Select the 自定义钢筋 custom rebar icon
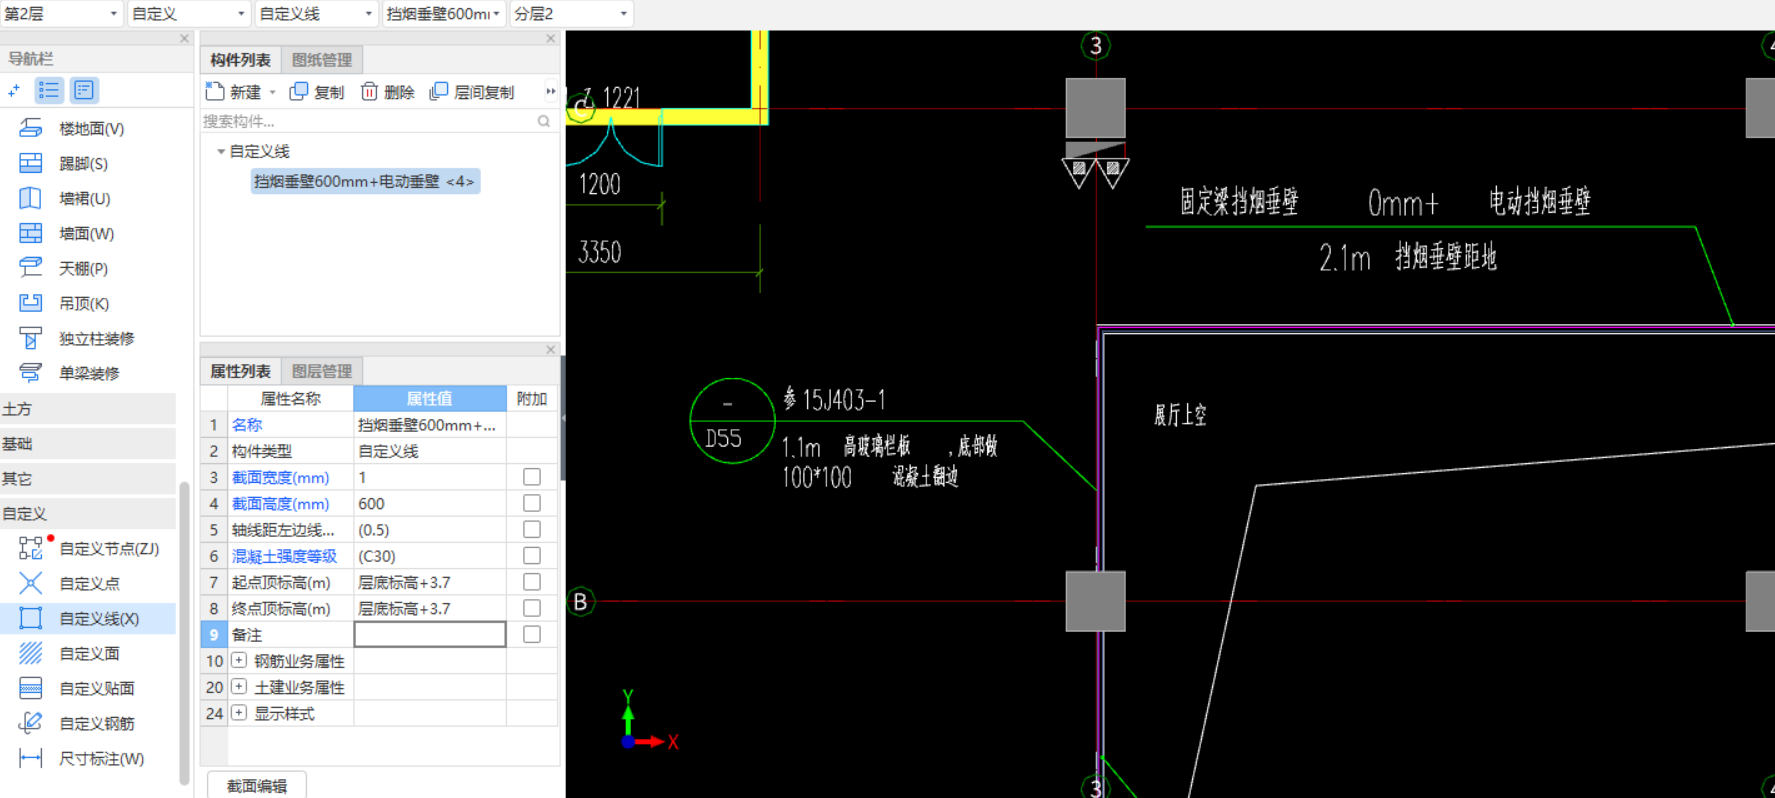Image resolution: width=1775 pixels, height=798 pixels. click(31, 723)
